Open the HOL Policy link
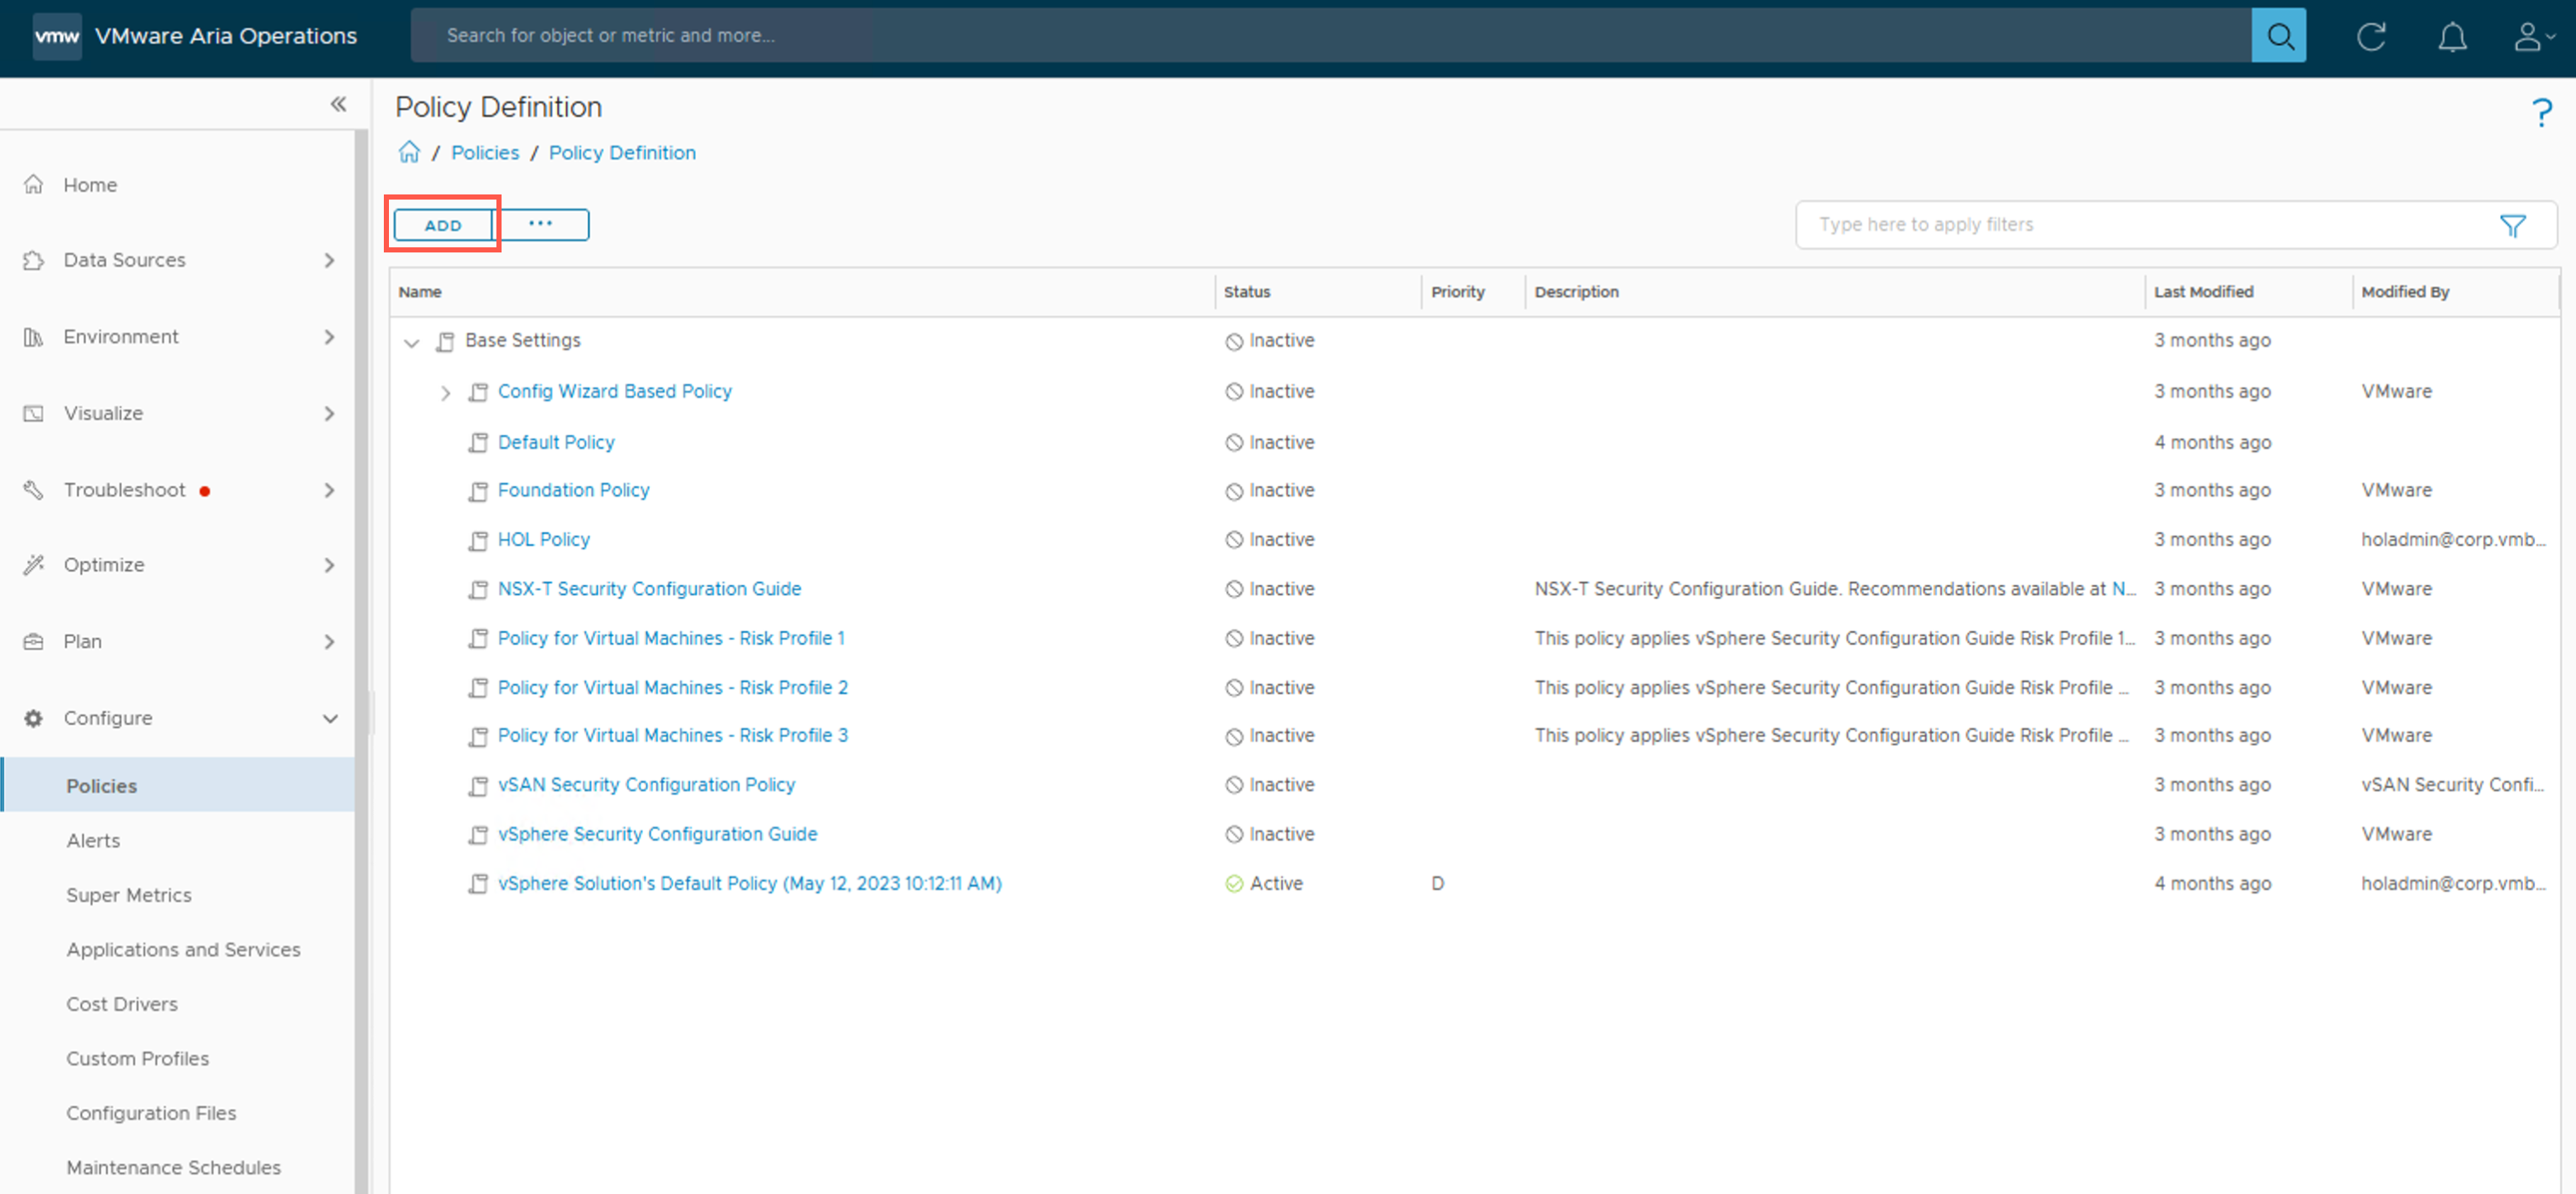Image resolution: width=2576 pixels, height=1194 pixels. click(543, 539)
